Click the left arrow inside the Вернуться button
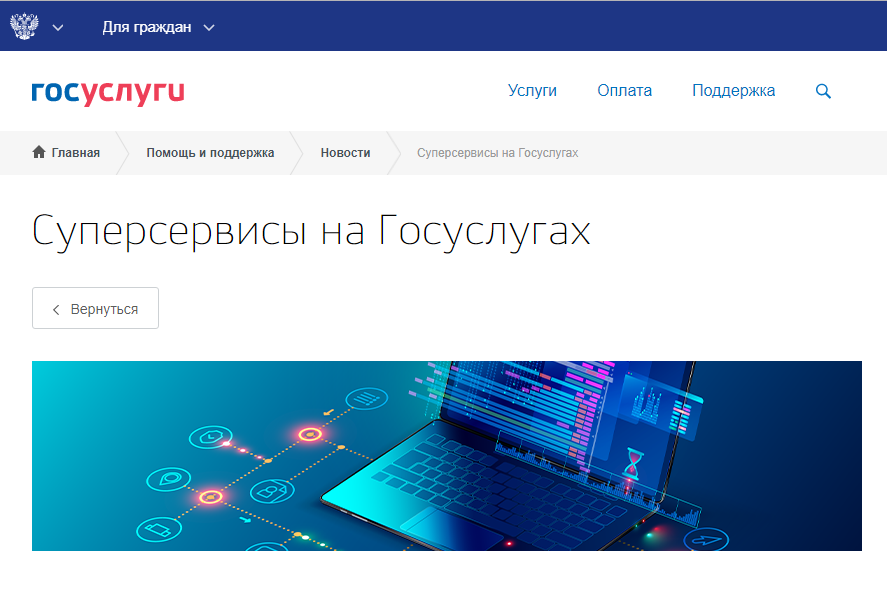Screen dimensions: 887x590 pyautogui.click(x=57, y=309)
